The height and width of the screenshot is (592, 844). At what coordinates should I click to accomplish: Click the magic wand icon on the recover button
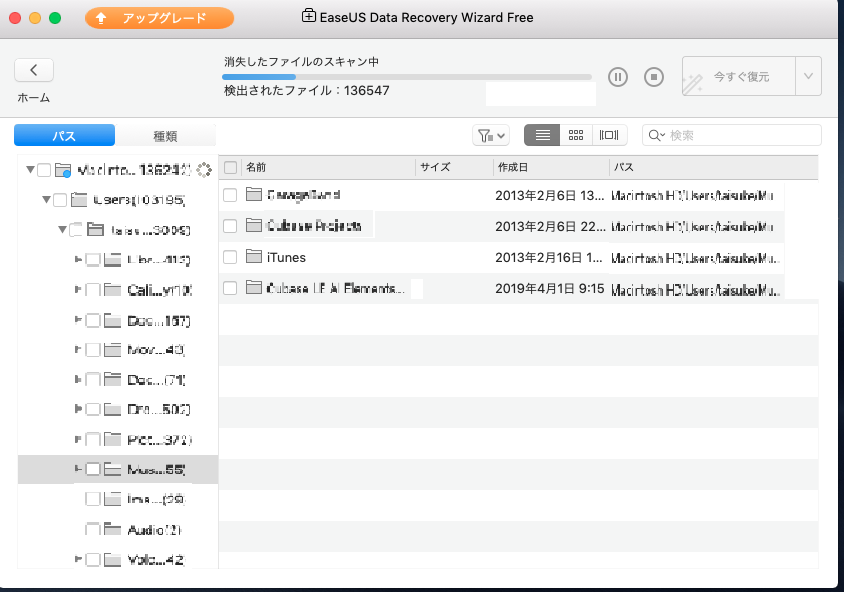click(693, 83)
